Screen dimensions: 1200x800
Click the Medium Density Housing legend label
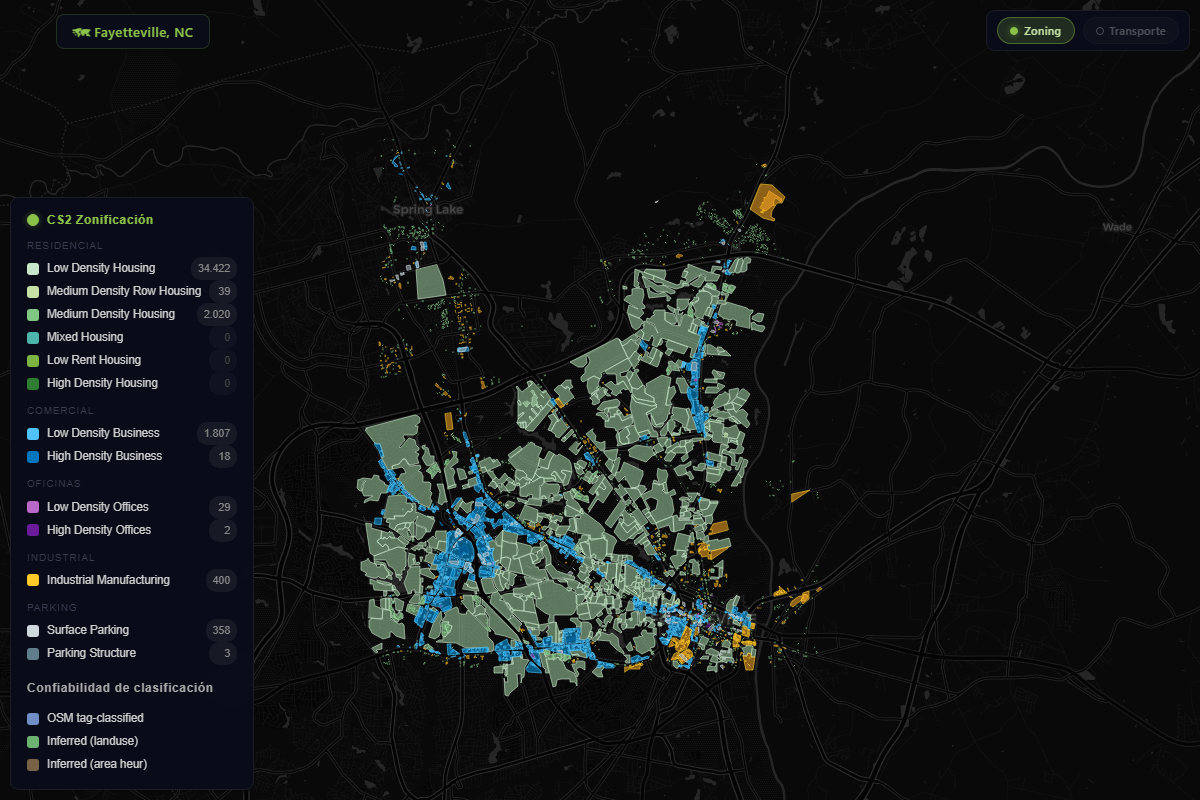click(x=111, y=314)
